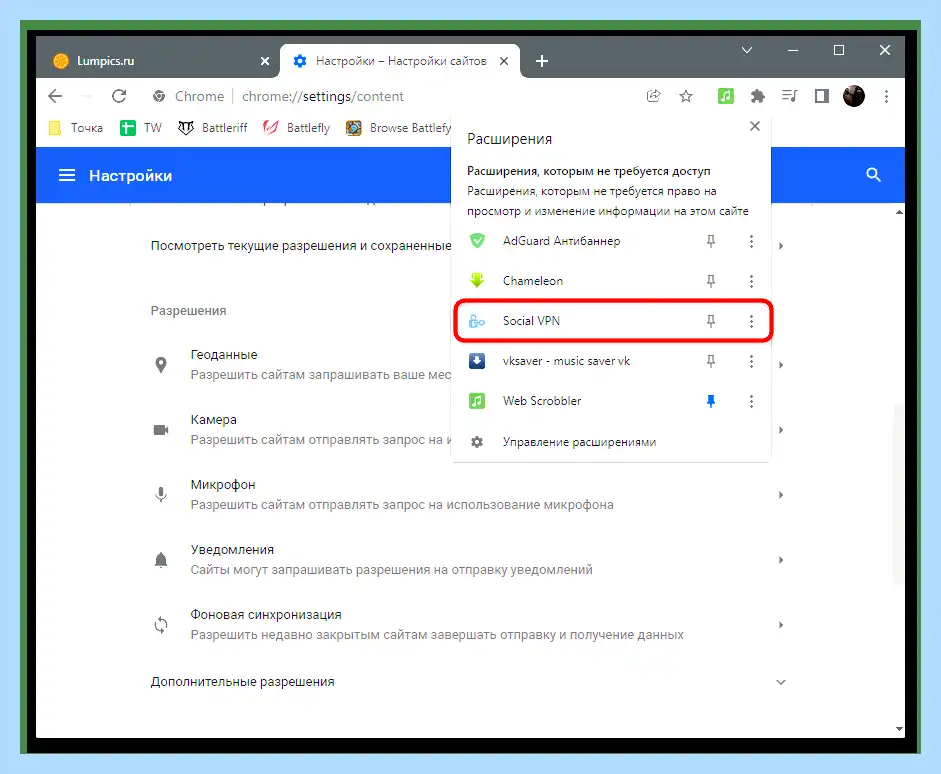Open Микрофон permission settings
The image size is (941, 774).
click(469, 494)
